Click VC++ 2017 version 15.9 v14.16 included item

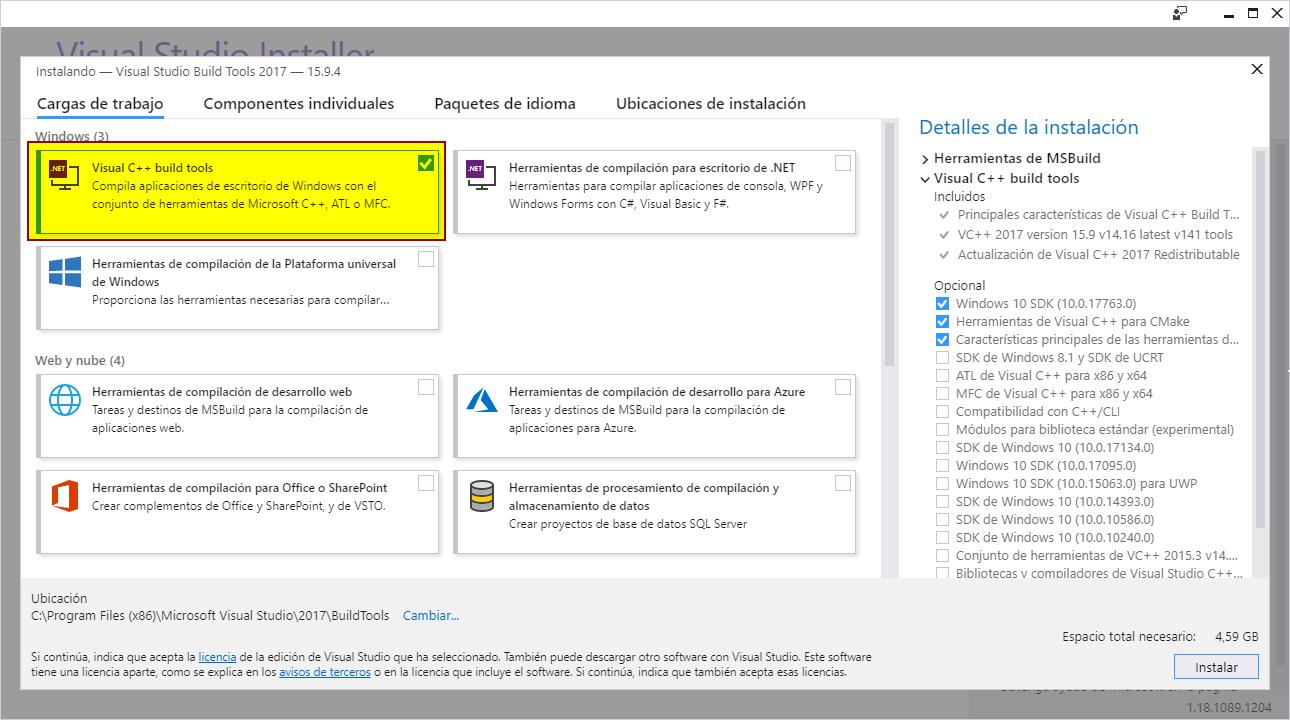coord(1095,235)
